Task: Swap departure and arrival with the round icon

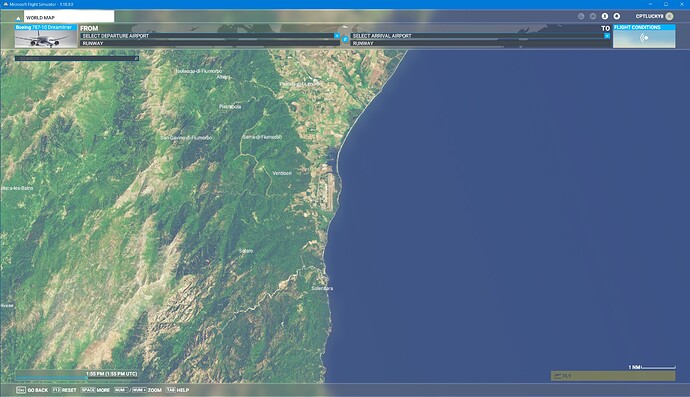Action: tap(345, 39)
